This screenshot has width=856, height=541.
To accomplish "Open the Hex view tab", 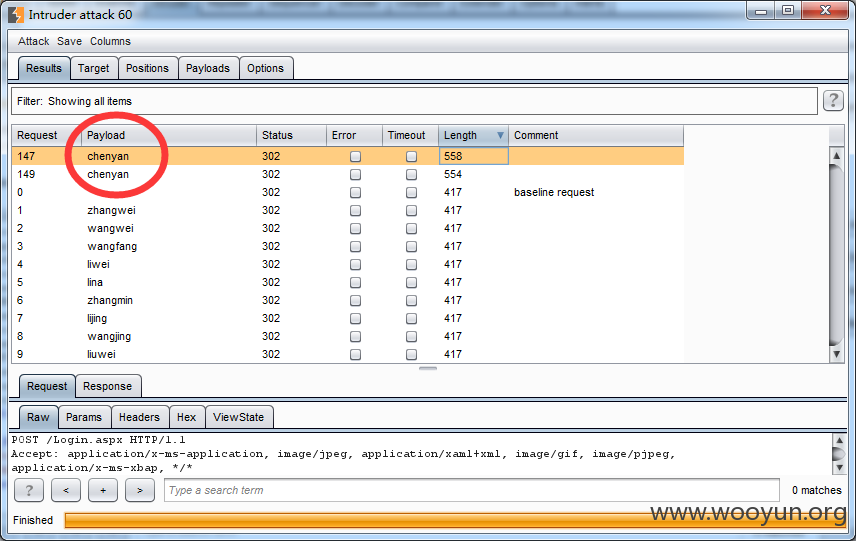I will [186, 417].
